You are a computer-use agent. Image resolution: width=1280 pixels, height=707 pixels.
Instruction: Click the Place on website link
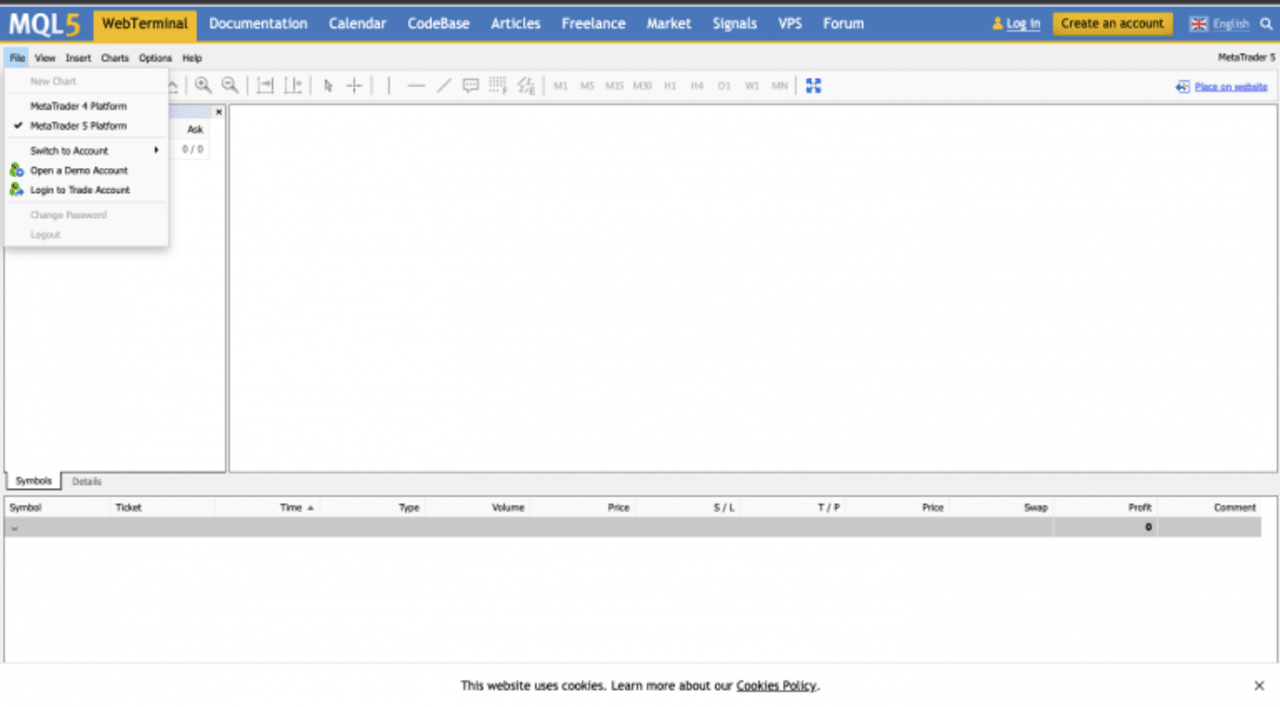tap(1230, 87)
